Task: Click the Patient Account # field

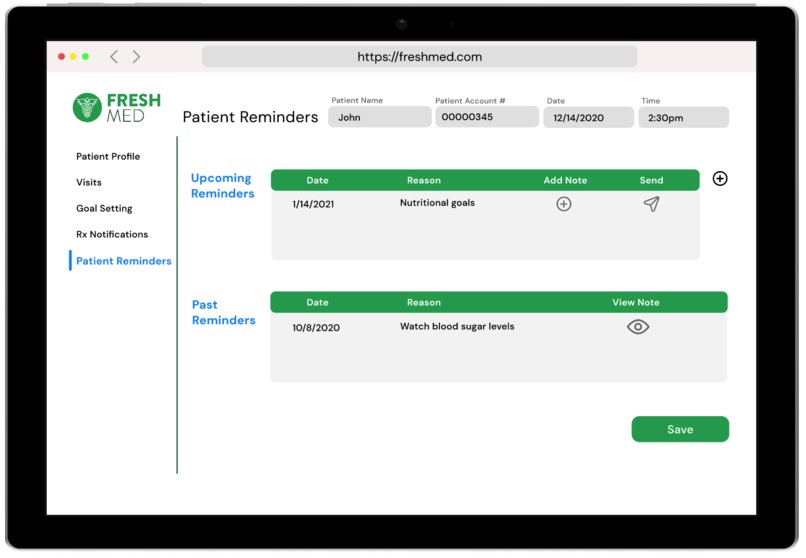Action: coord(487,117)
